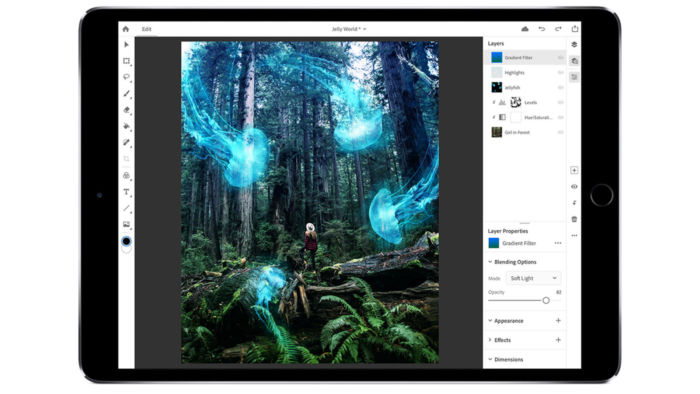Image resolution: width=700 pixels, height=394 pixels.
Task: Toggle visibility of jellyfish layer
Action: pyautogui.click(x=560, y=87)
